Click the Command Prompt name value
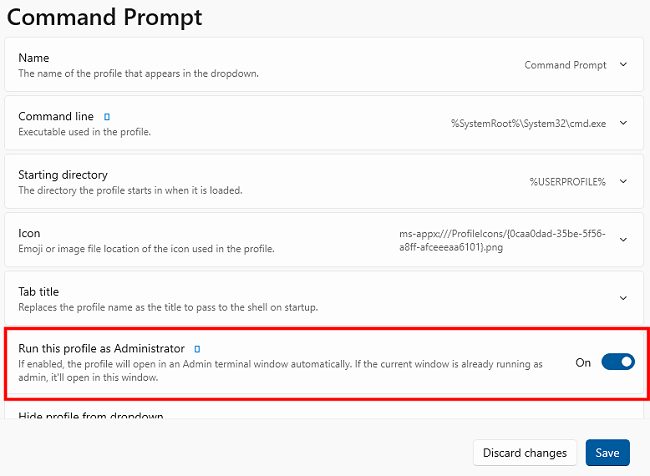 coord(565,65)
